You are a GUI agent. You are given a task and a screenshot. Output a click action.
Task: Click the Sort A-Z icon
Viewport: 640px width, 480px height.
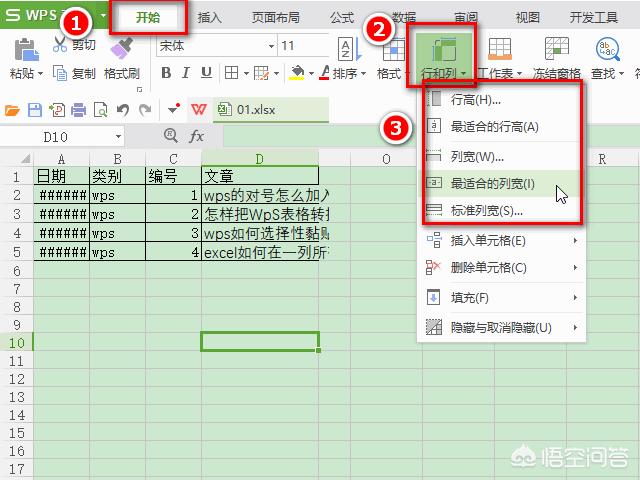349,49
